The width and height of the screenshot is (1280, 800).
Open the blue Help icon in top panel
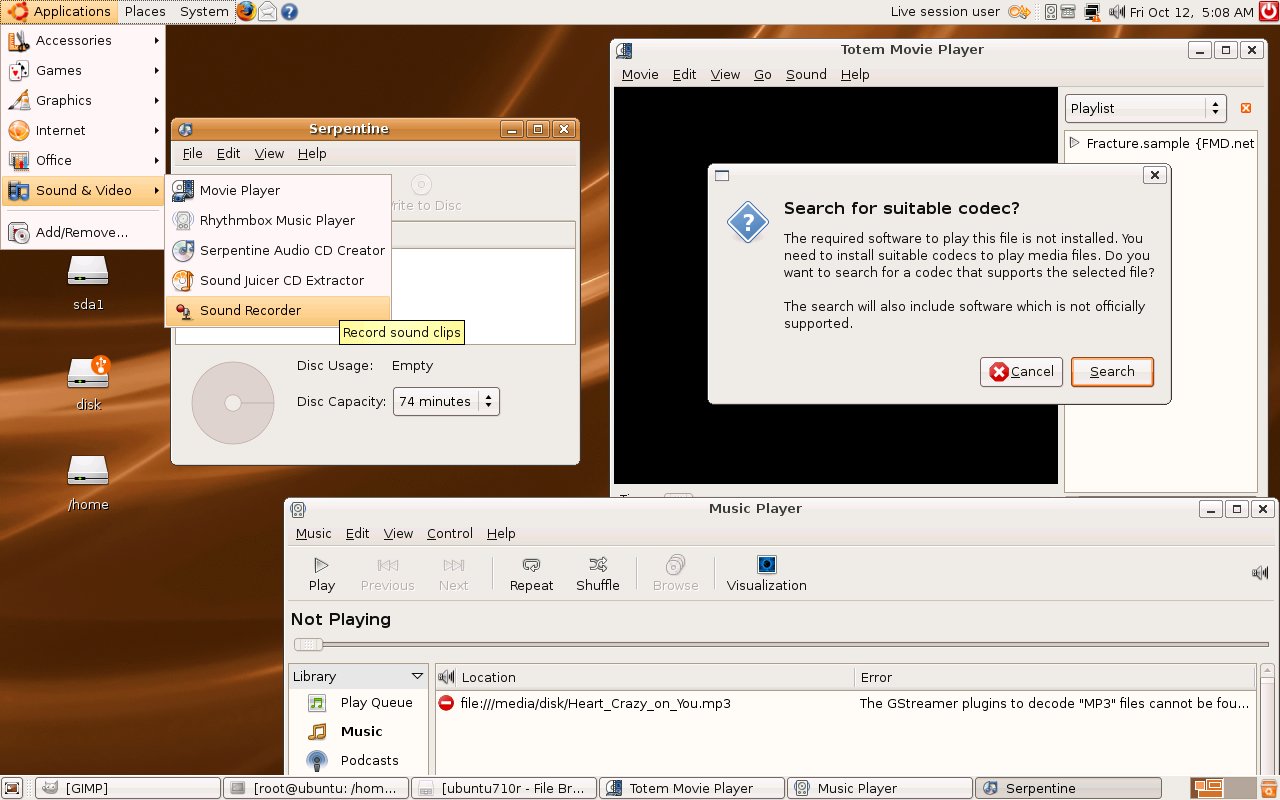point(289,12)
